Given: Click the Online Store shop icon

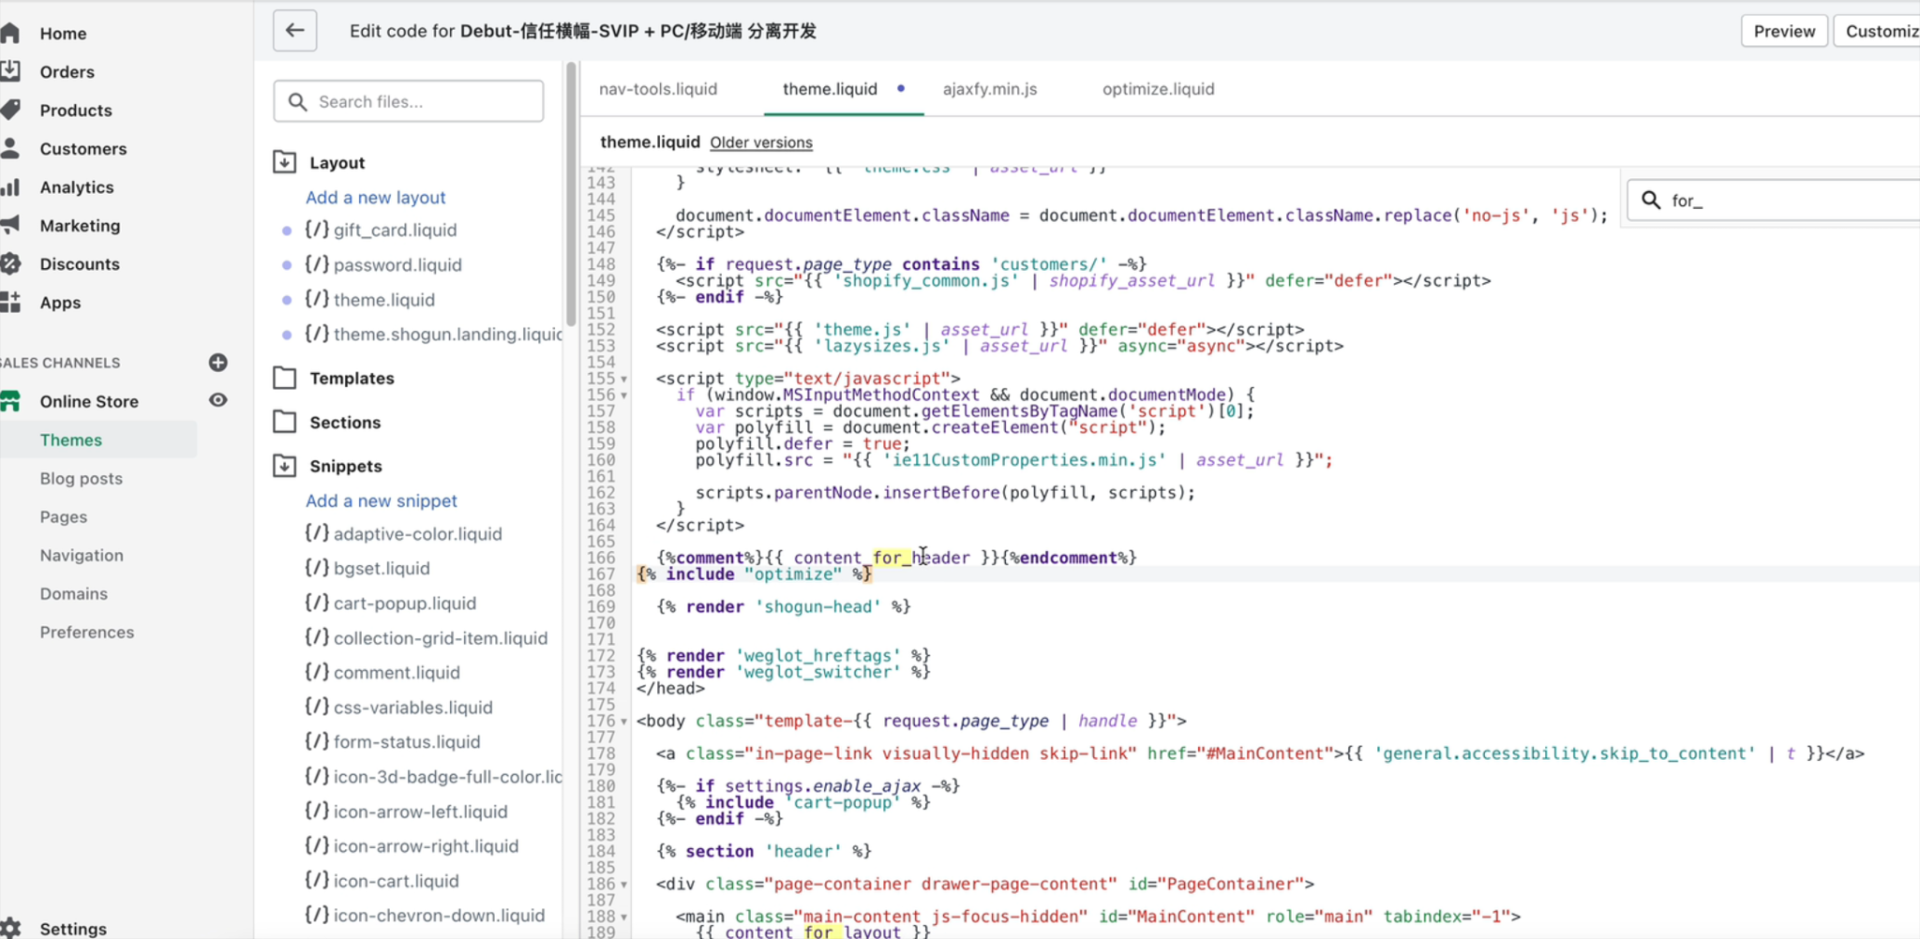Looking at the screenshot, I should coord(11,401).
